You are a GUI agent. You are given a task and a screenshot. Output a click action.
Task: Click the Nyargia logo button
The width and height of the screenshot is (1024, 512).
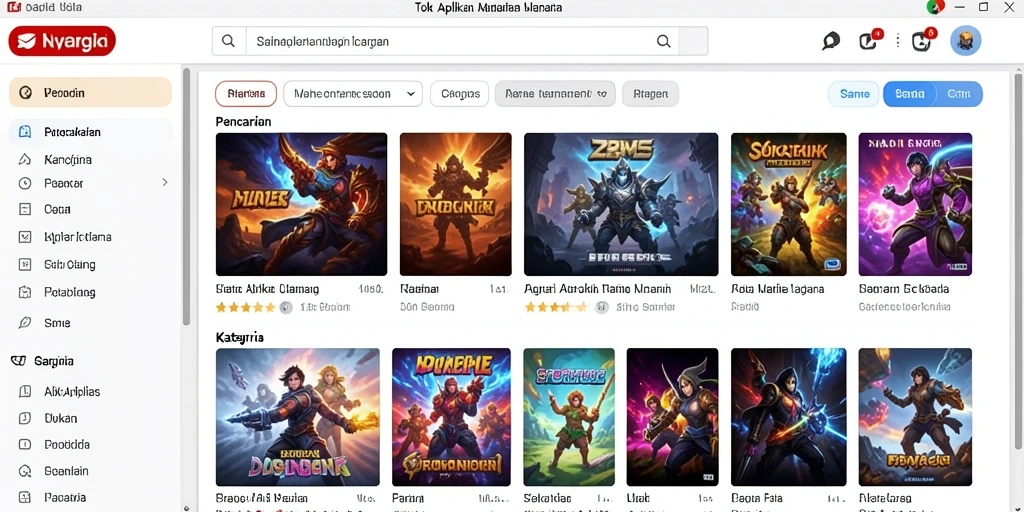(62, 41)
